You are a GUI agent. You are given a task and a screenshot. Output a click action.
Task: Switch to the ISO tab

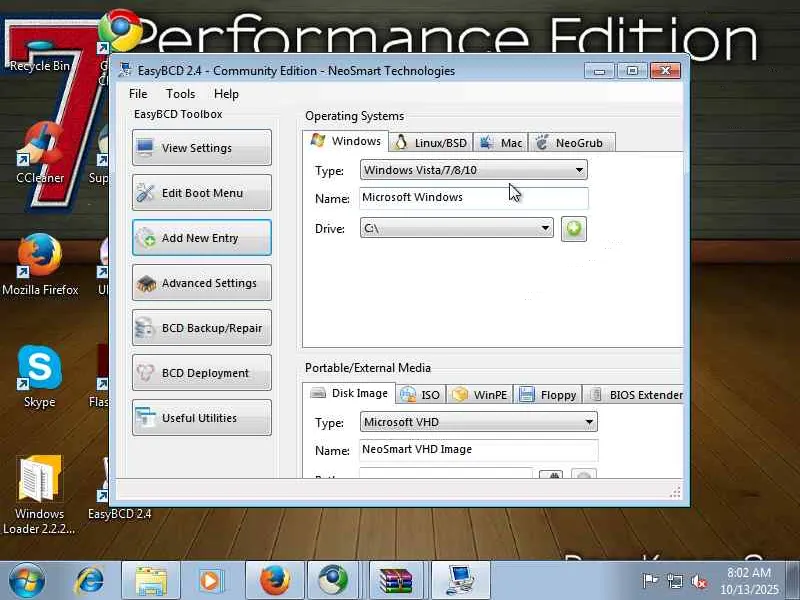pyautogui.click(x=421, y=395)
